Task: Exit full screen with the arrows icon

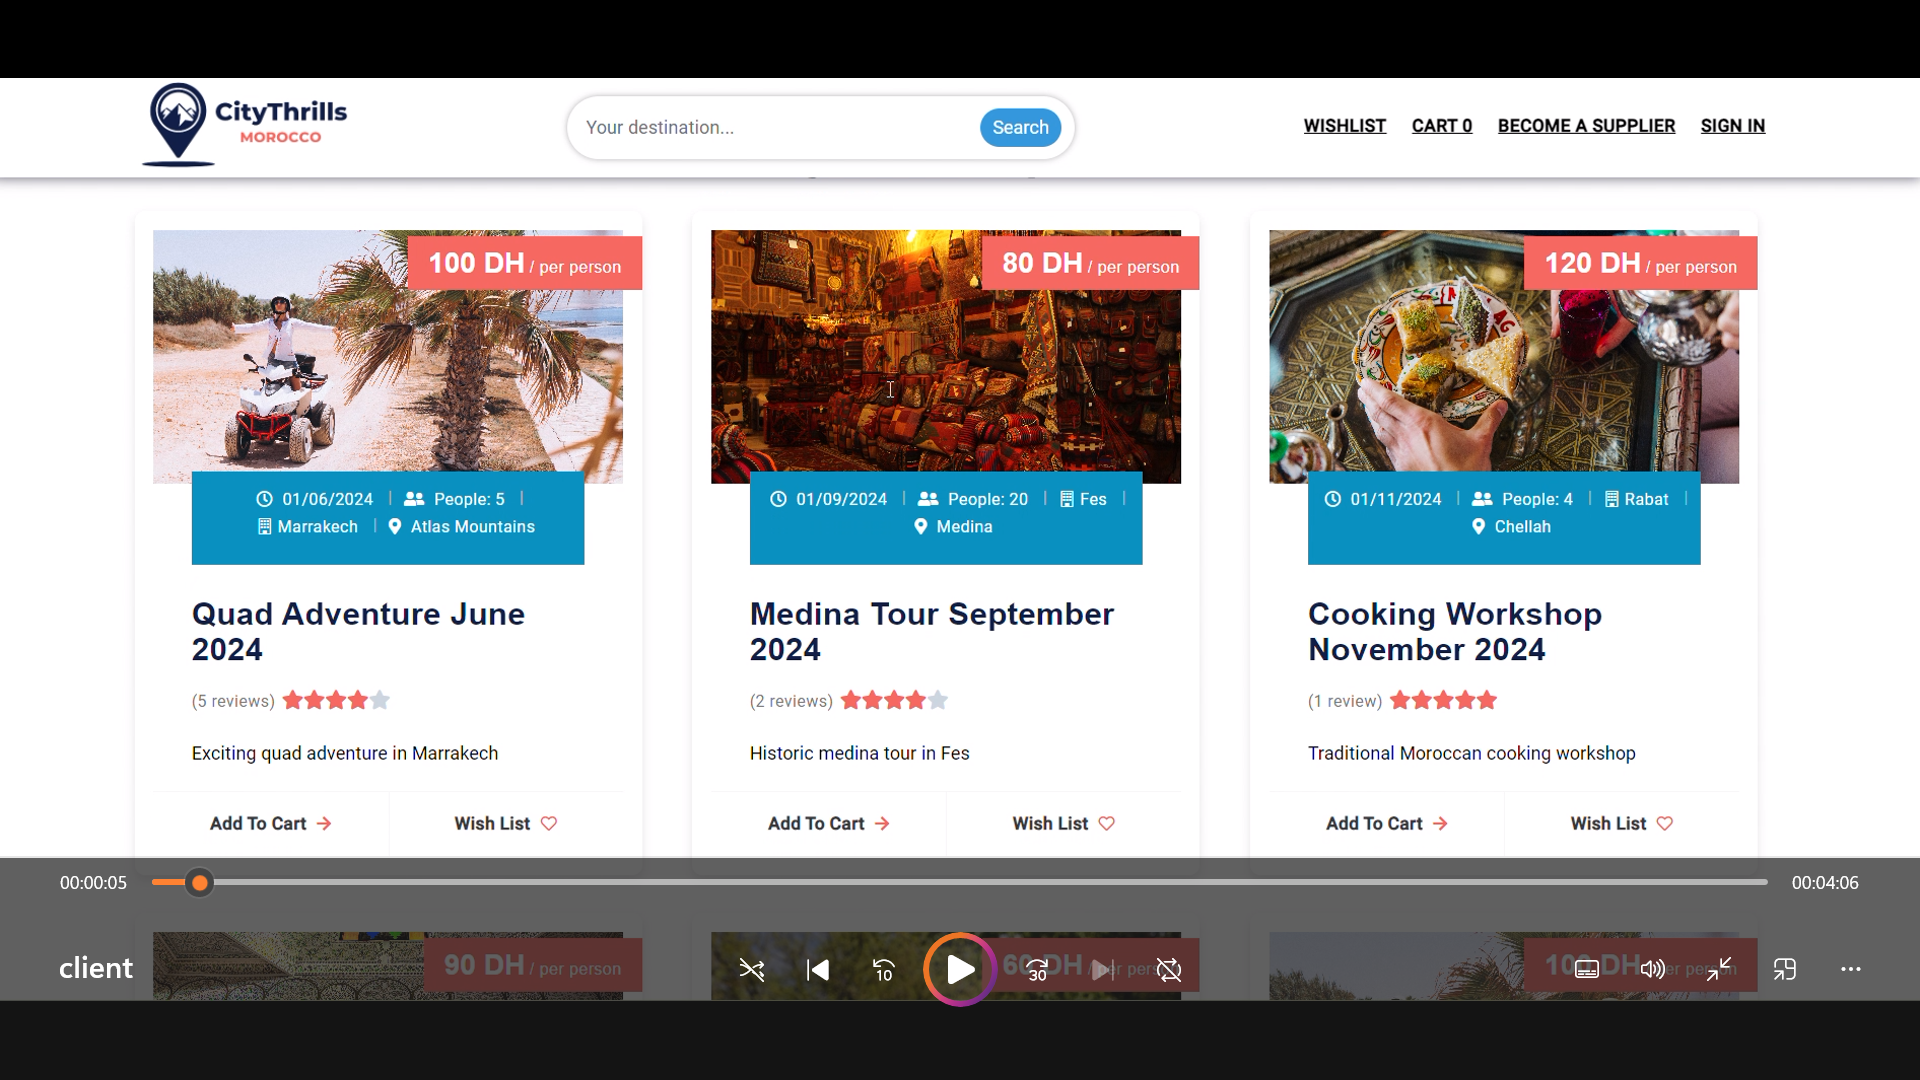Action: [x=1719, y=969]
